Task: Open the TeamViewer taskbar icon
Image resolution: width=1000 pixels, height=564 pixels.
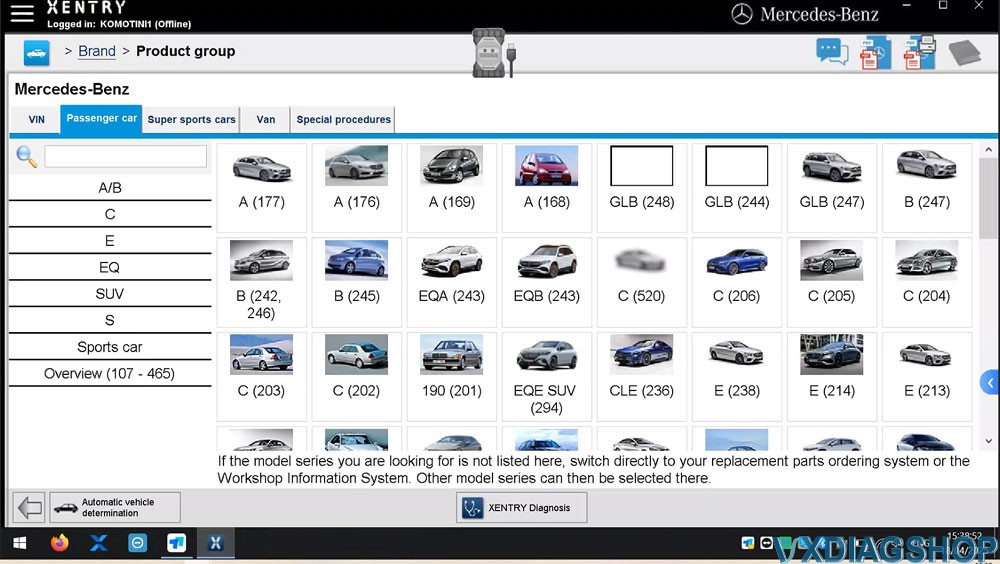Action: point(137,543)
